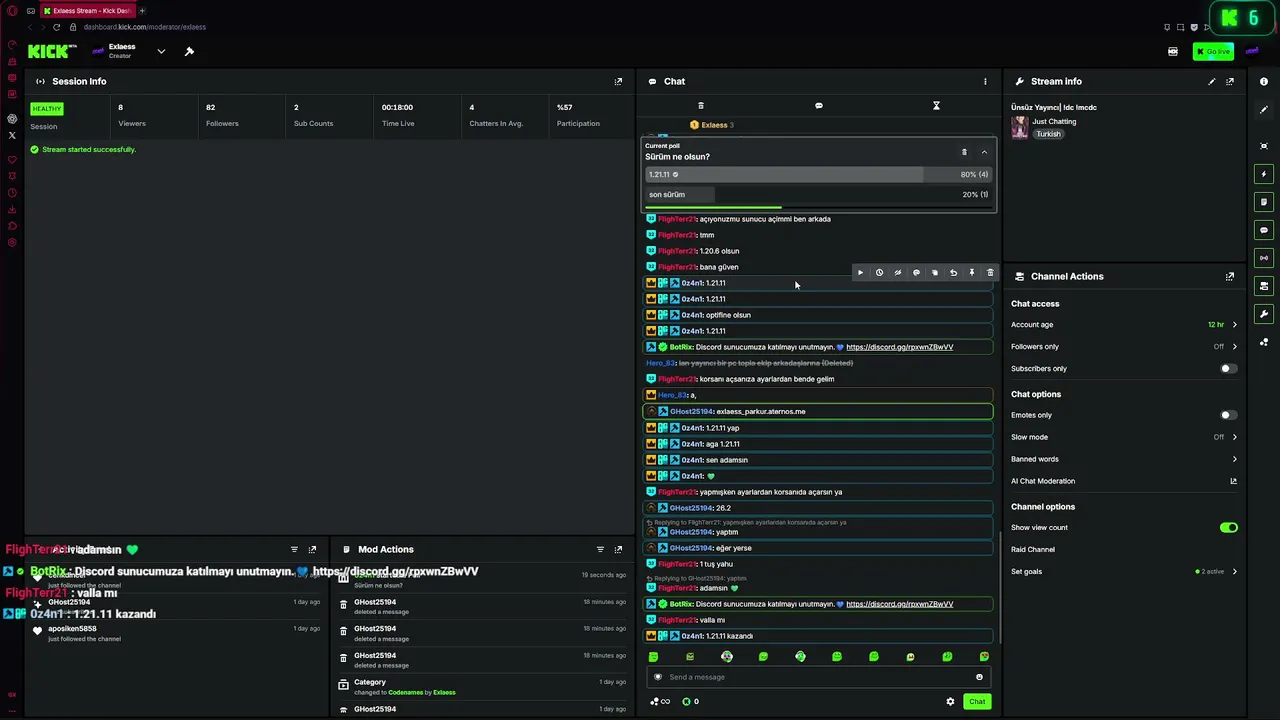Click the gavel moderator icon in header

(189, 51)
